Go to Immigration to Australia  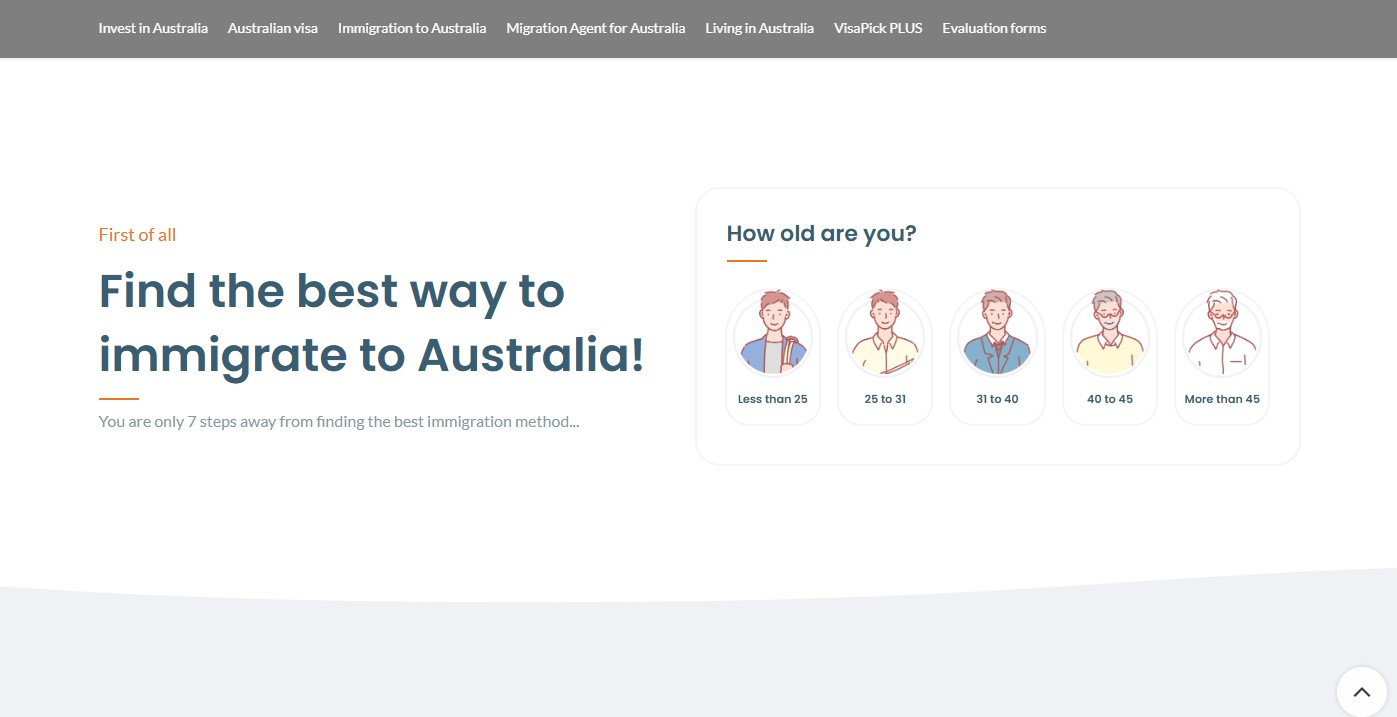pyautogui.click(x=412, y=28)
